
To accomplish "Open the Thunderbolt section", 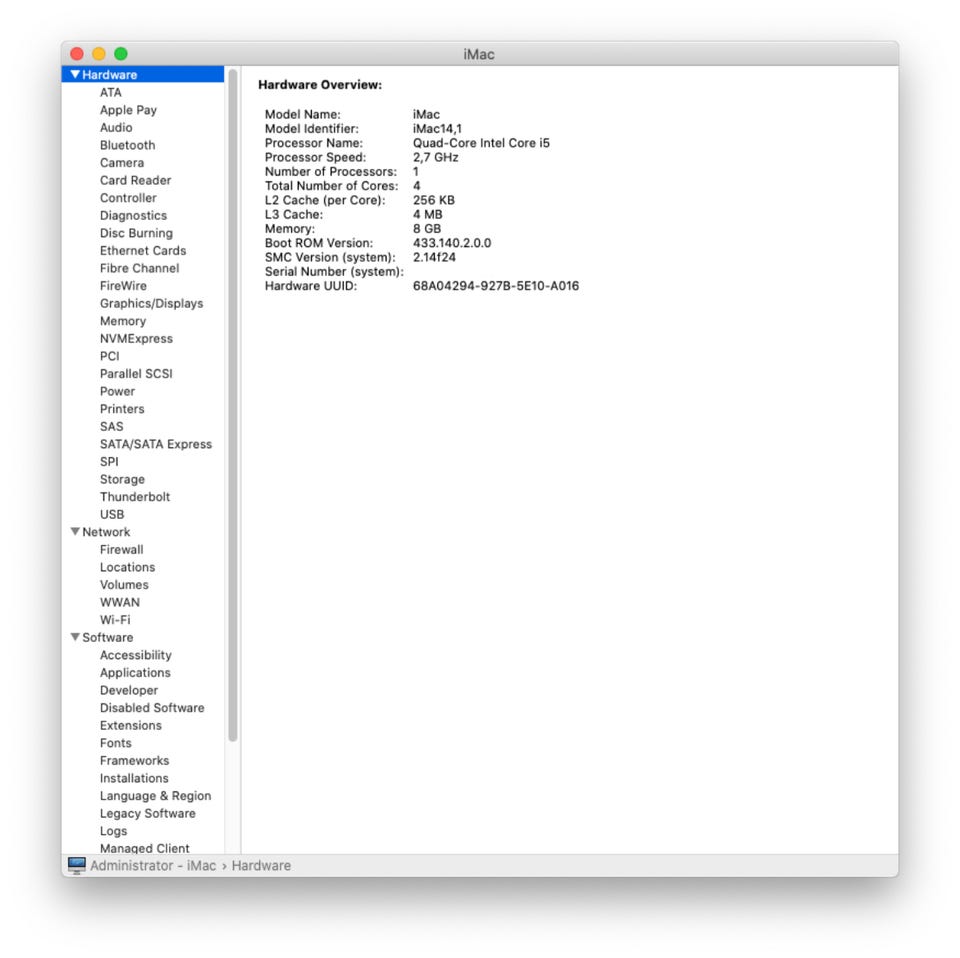I will [x=135, y=497].
